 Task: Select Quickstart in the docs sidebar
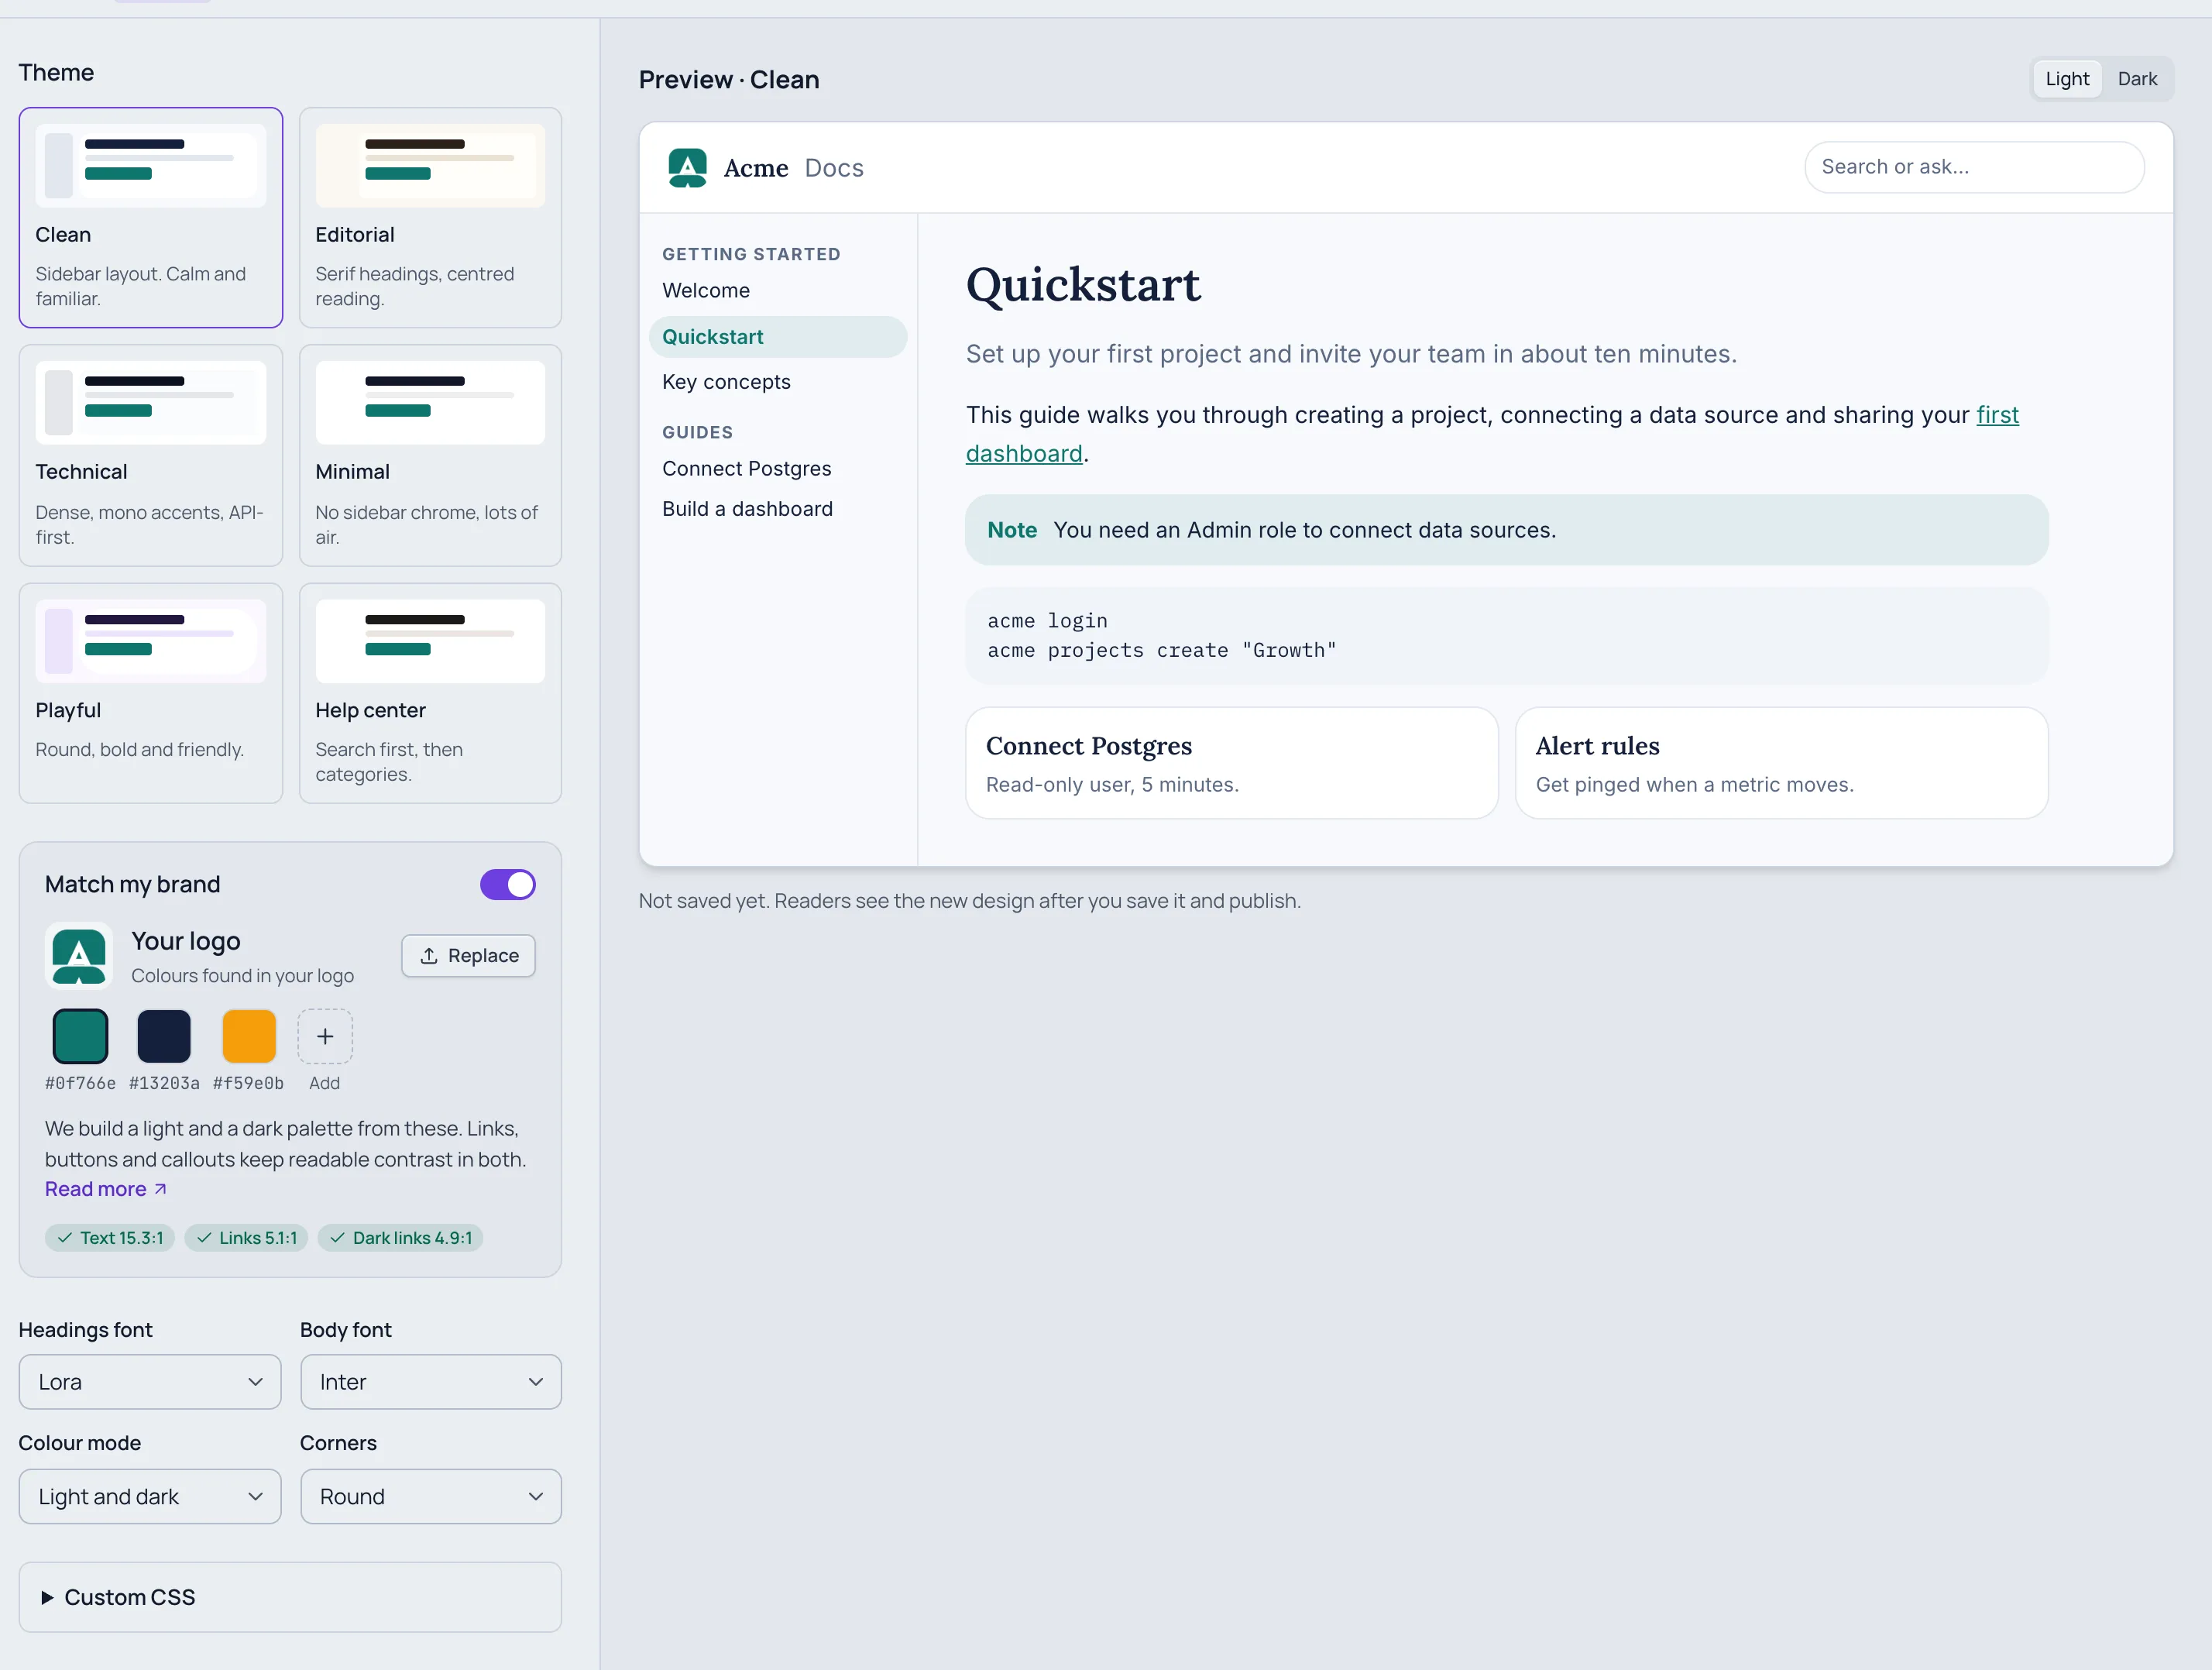pos(778,337)
